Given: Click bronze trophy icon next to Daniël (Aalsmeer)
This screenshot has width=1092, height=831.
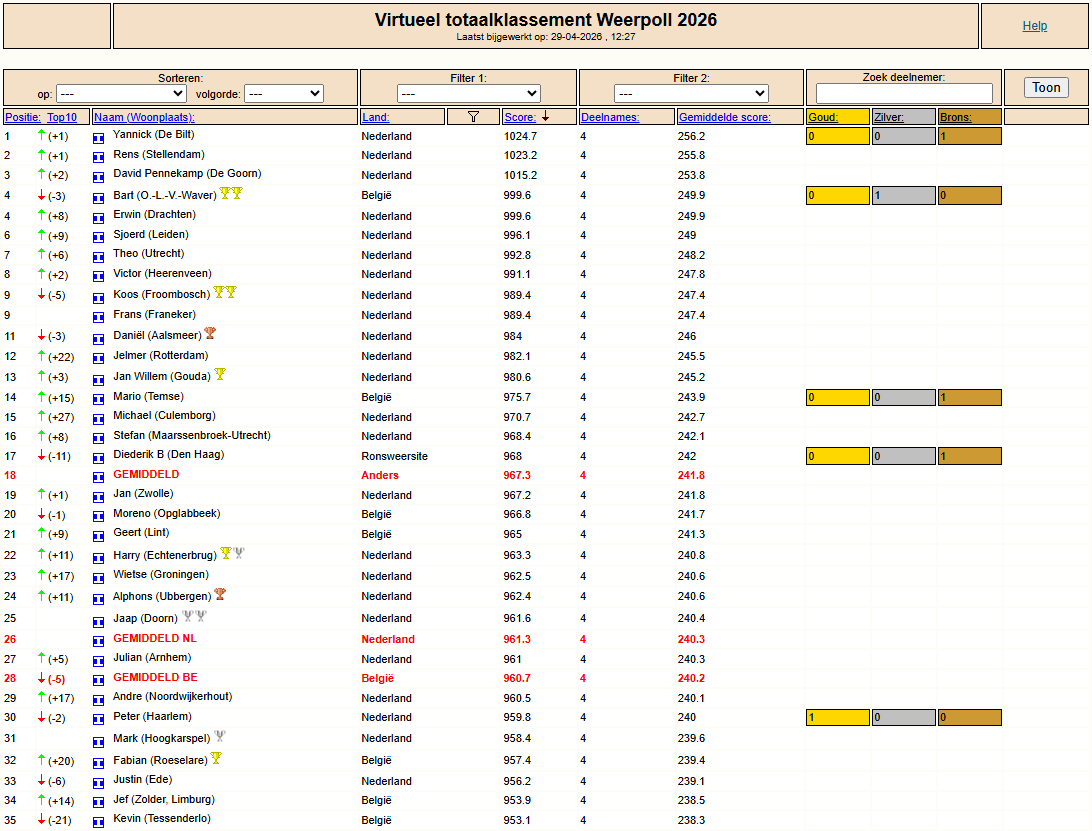Looking at the screenshot, I should tap(210, 334).
